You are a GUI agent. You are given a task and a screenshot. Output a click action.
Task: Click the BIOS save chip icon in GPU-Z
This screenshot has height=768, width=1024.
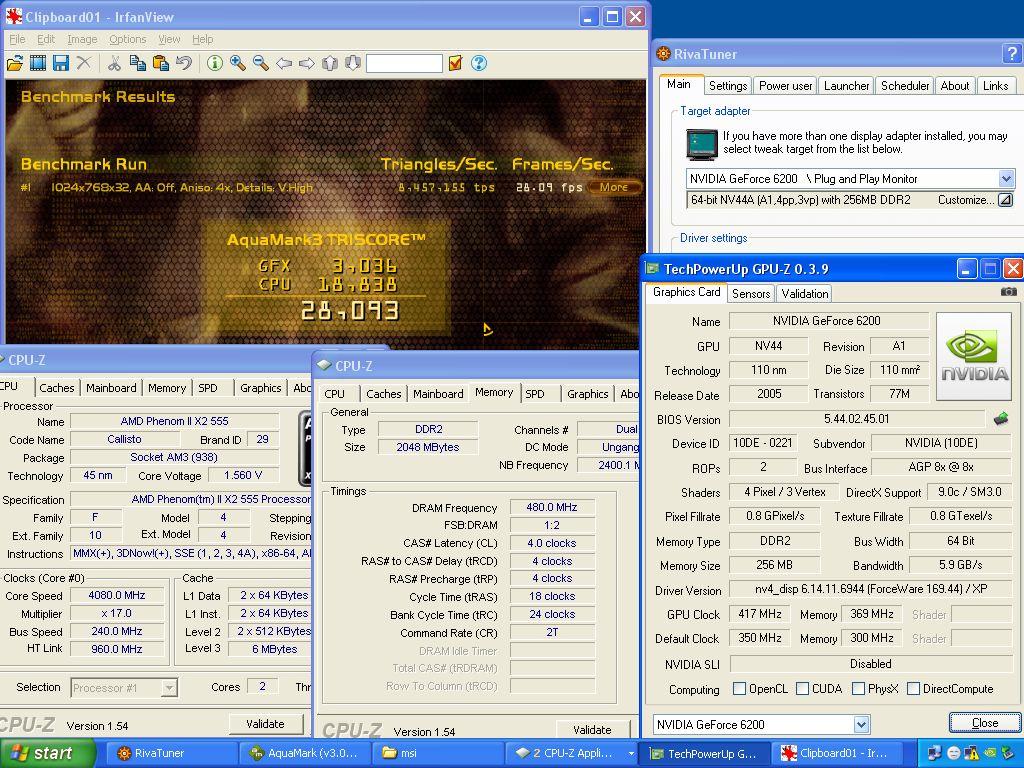(x=1000, y=419)
